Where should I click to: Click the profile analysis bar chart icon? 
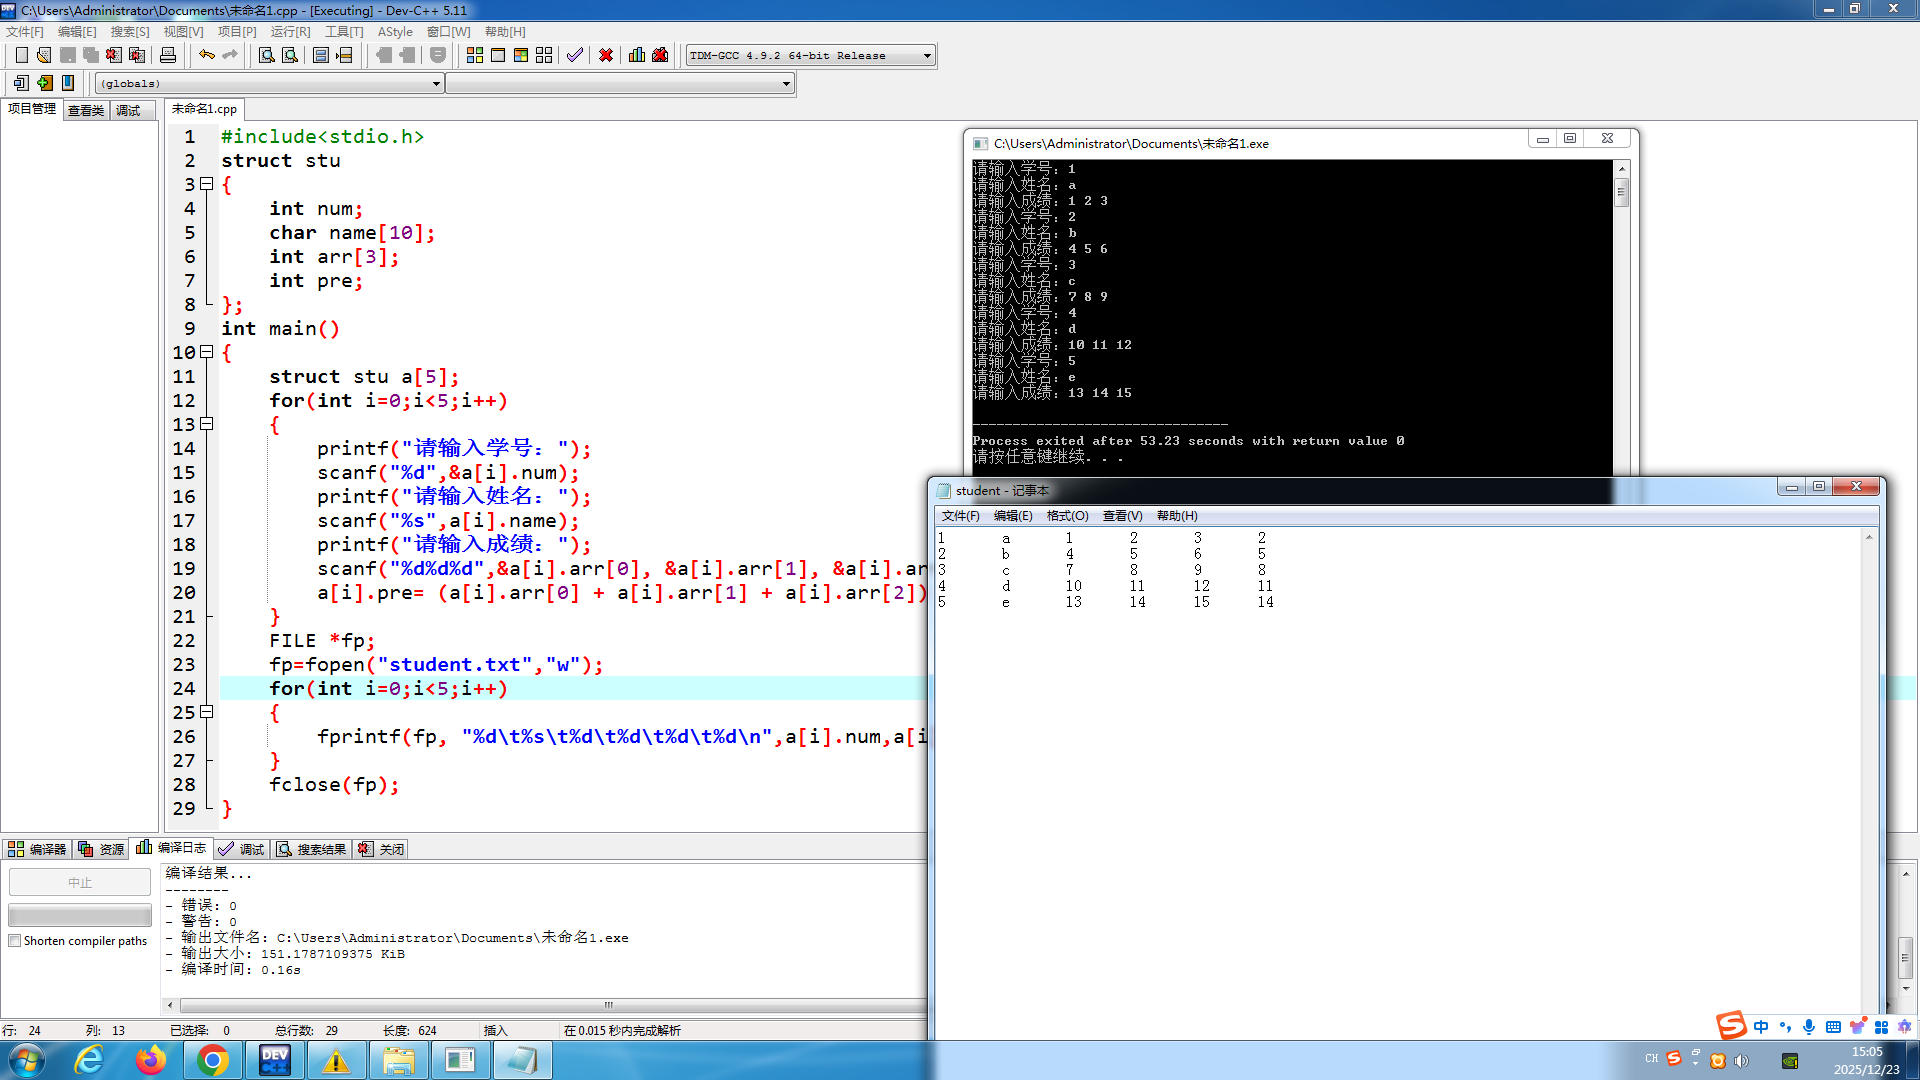click(x=637, y=55)
